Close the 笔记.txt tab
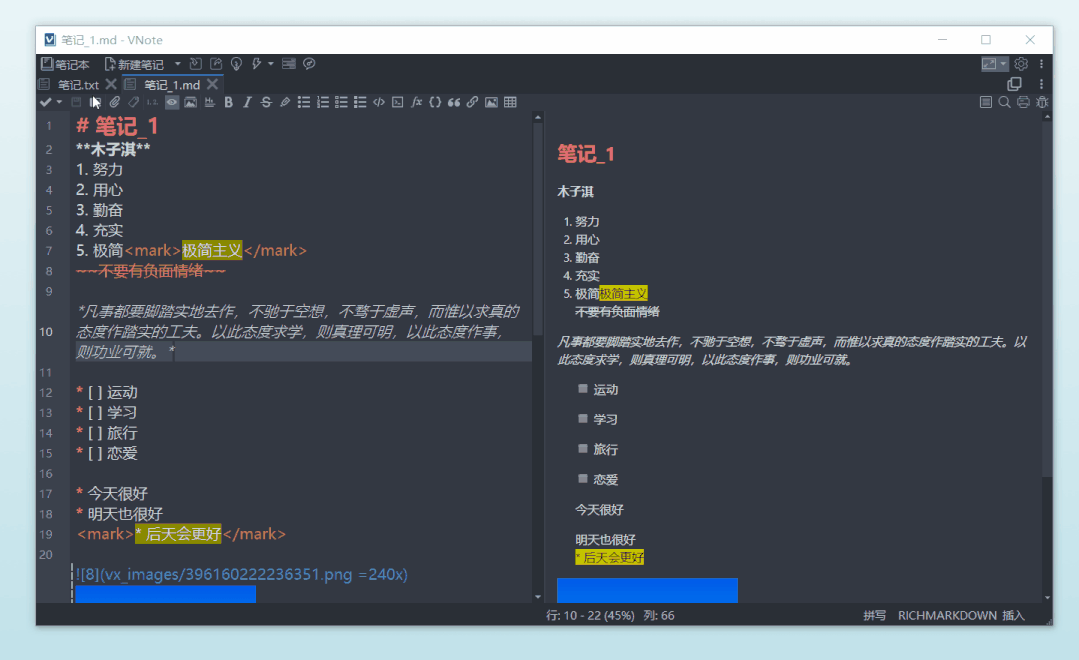Screen dimensions: 1079x660 111,85
